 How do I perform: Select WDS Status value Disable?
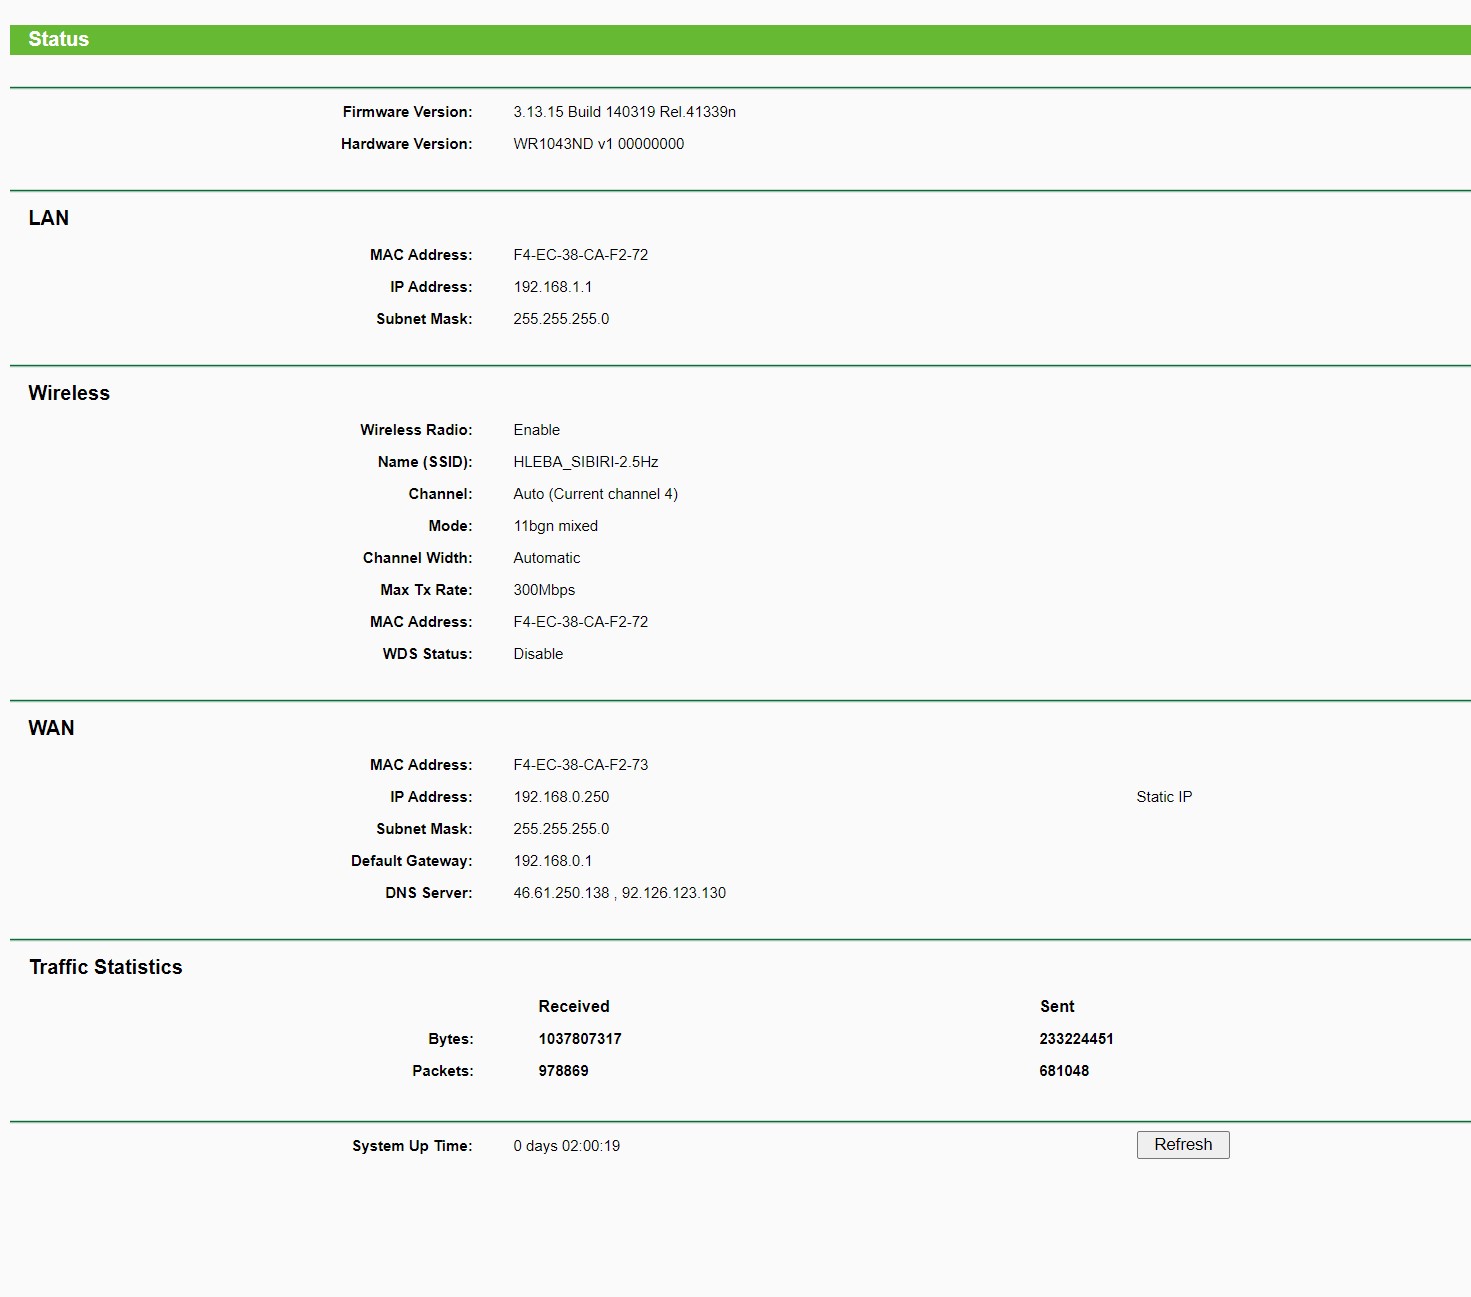coord(539,654)
